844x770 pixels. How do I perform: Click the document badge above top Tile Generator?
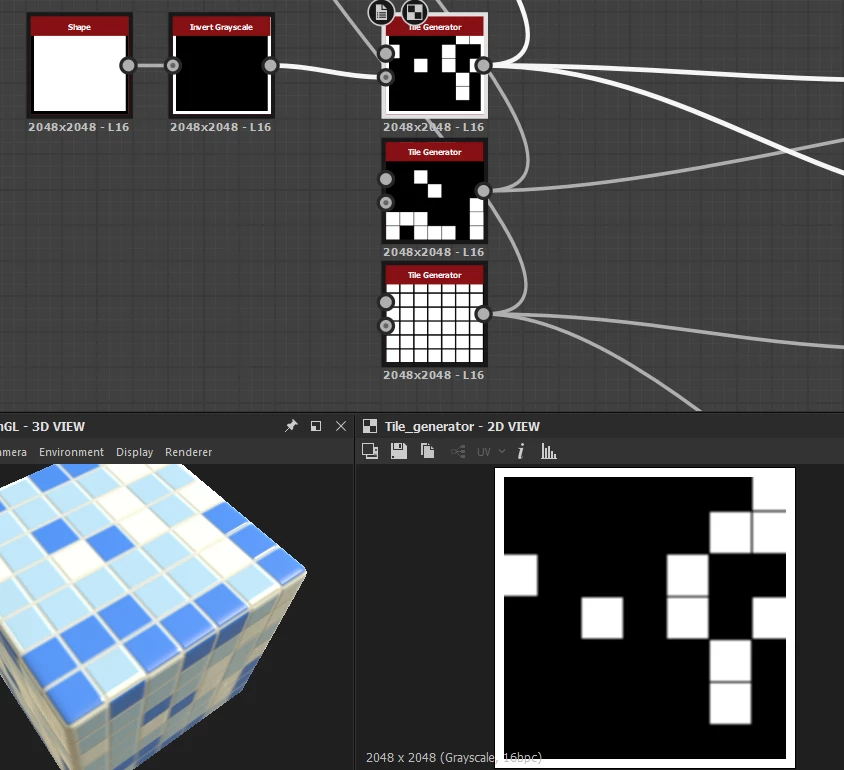(x=381, y=11)
